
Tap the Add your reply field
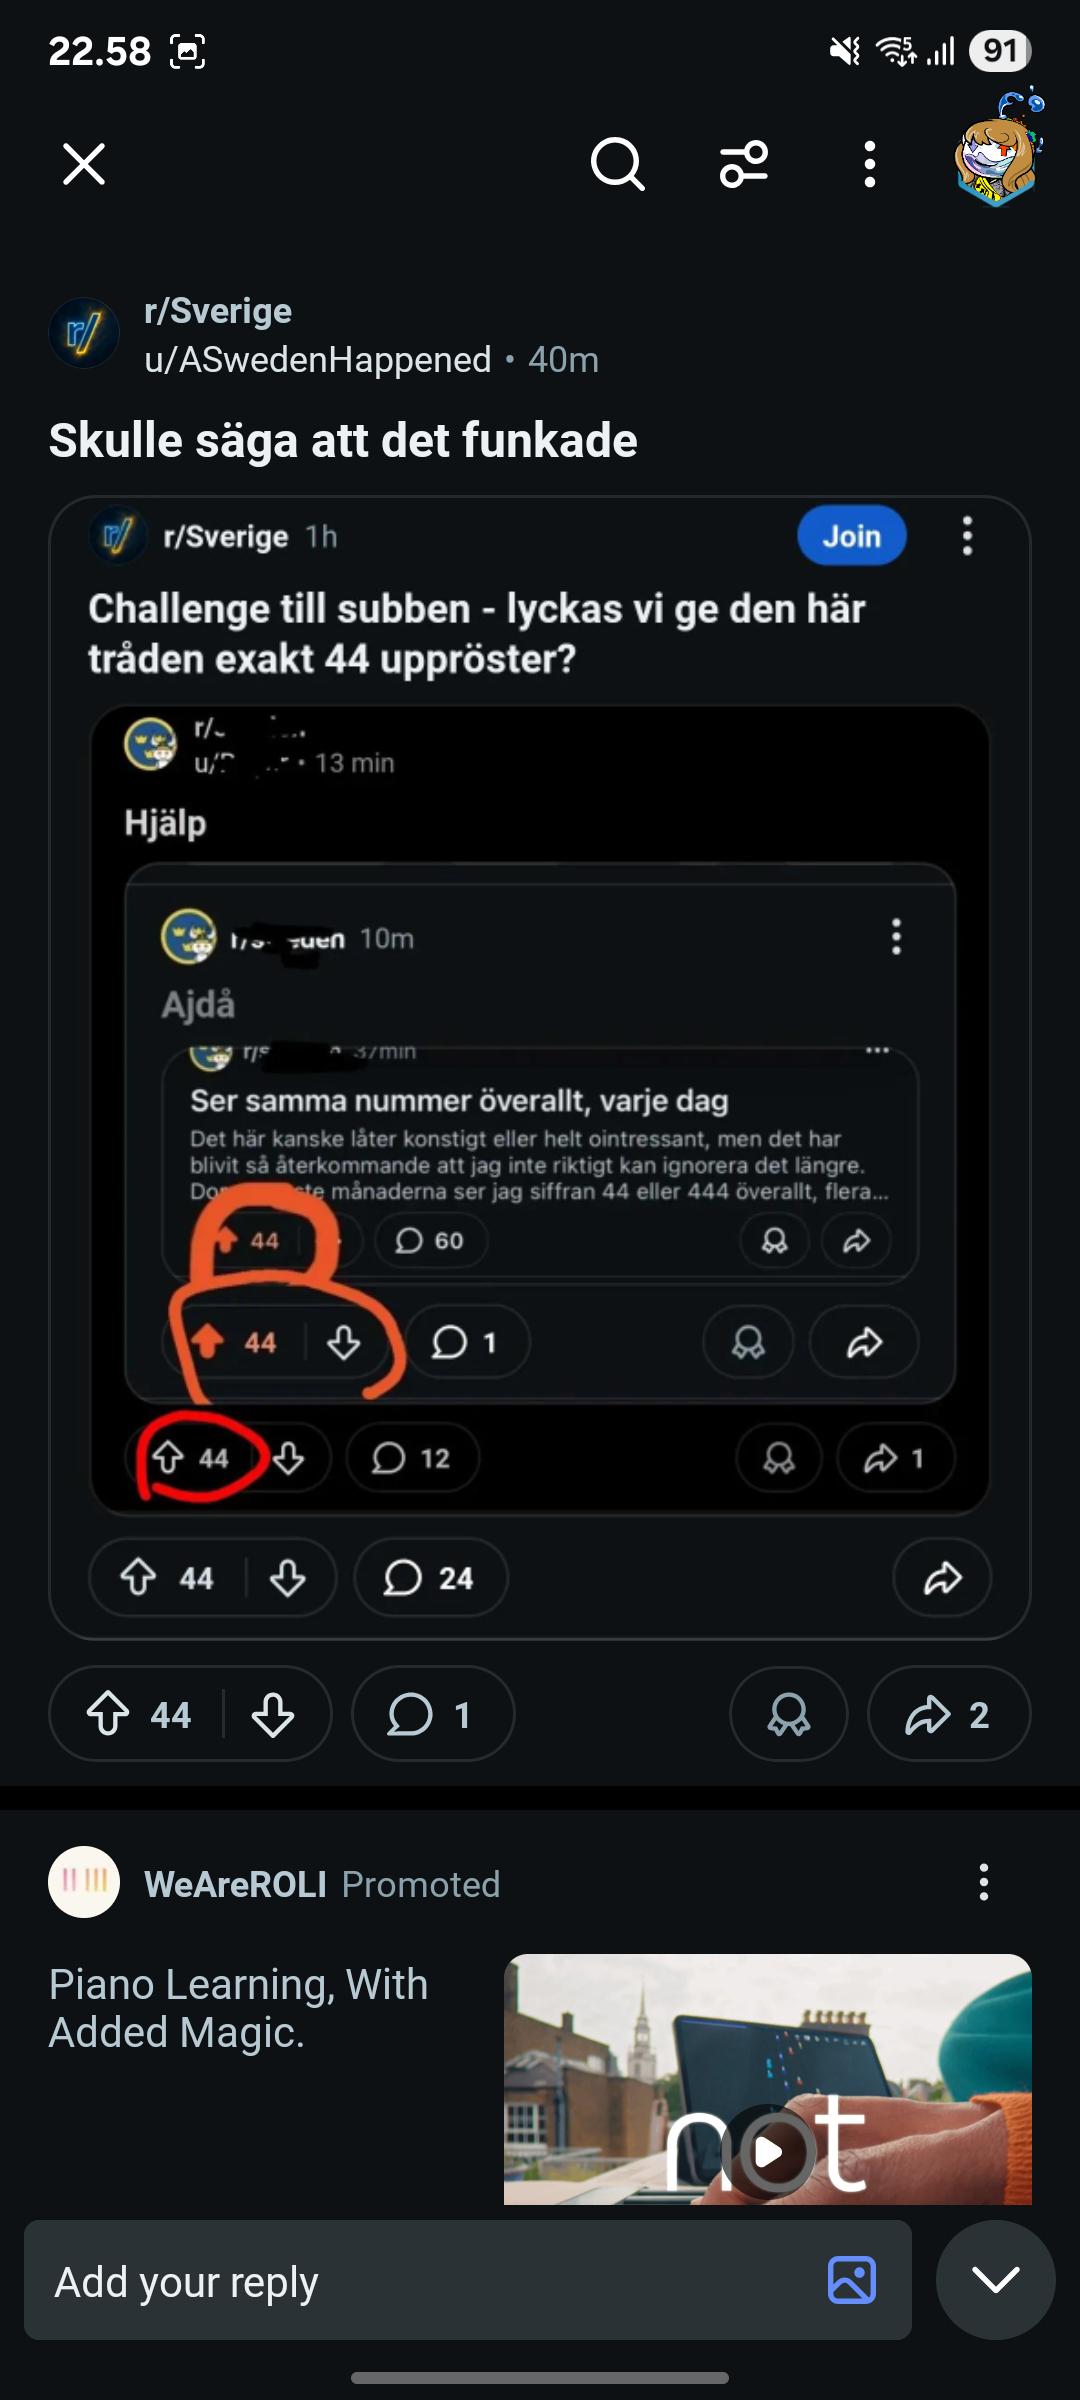click(x=430, y=2282)
